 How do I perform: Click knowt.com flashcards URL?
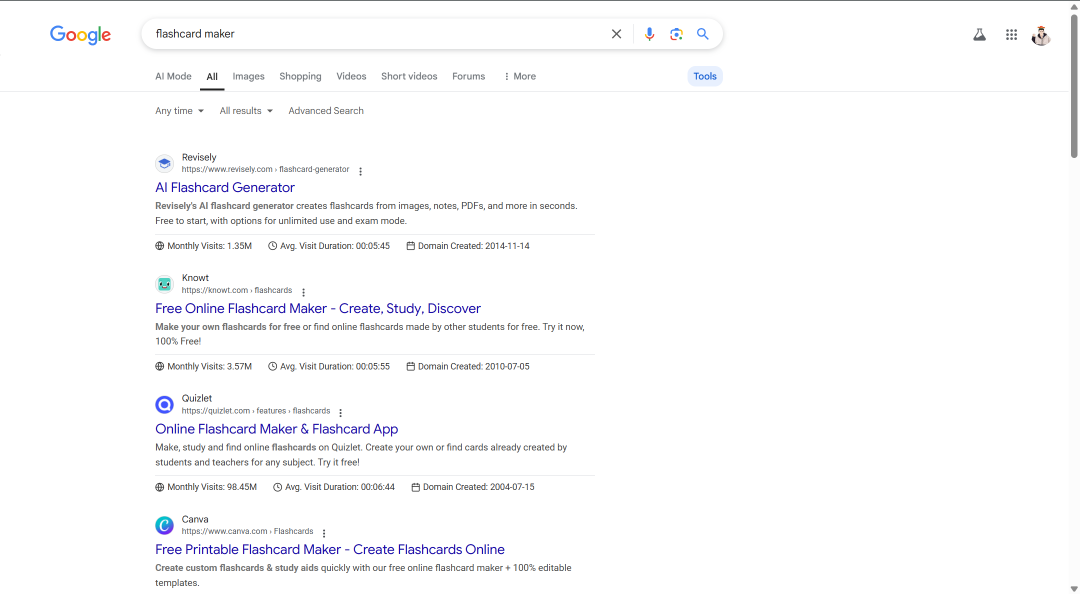point(237,291)
